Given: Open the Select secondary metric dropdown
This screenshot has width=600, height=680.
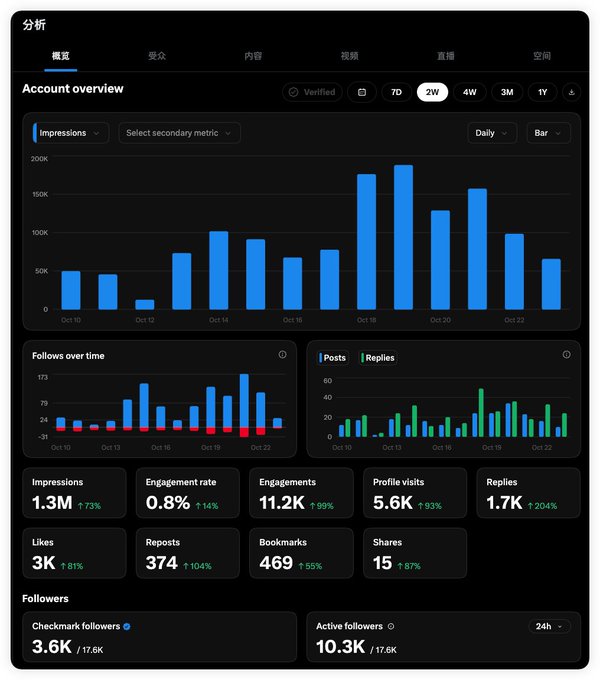Looking at the screenshot, I should click(179, 133).
